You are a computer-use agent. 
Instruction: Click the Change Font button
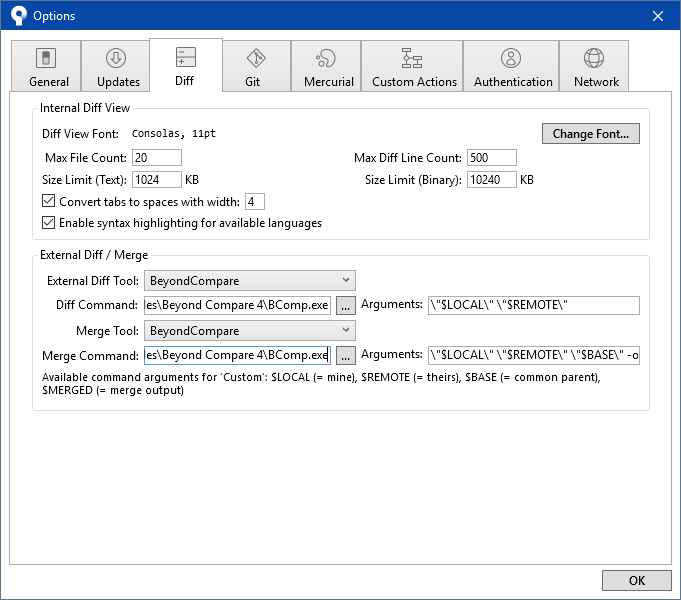591,133
